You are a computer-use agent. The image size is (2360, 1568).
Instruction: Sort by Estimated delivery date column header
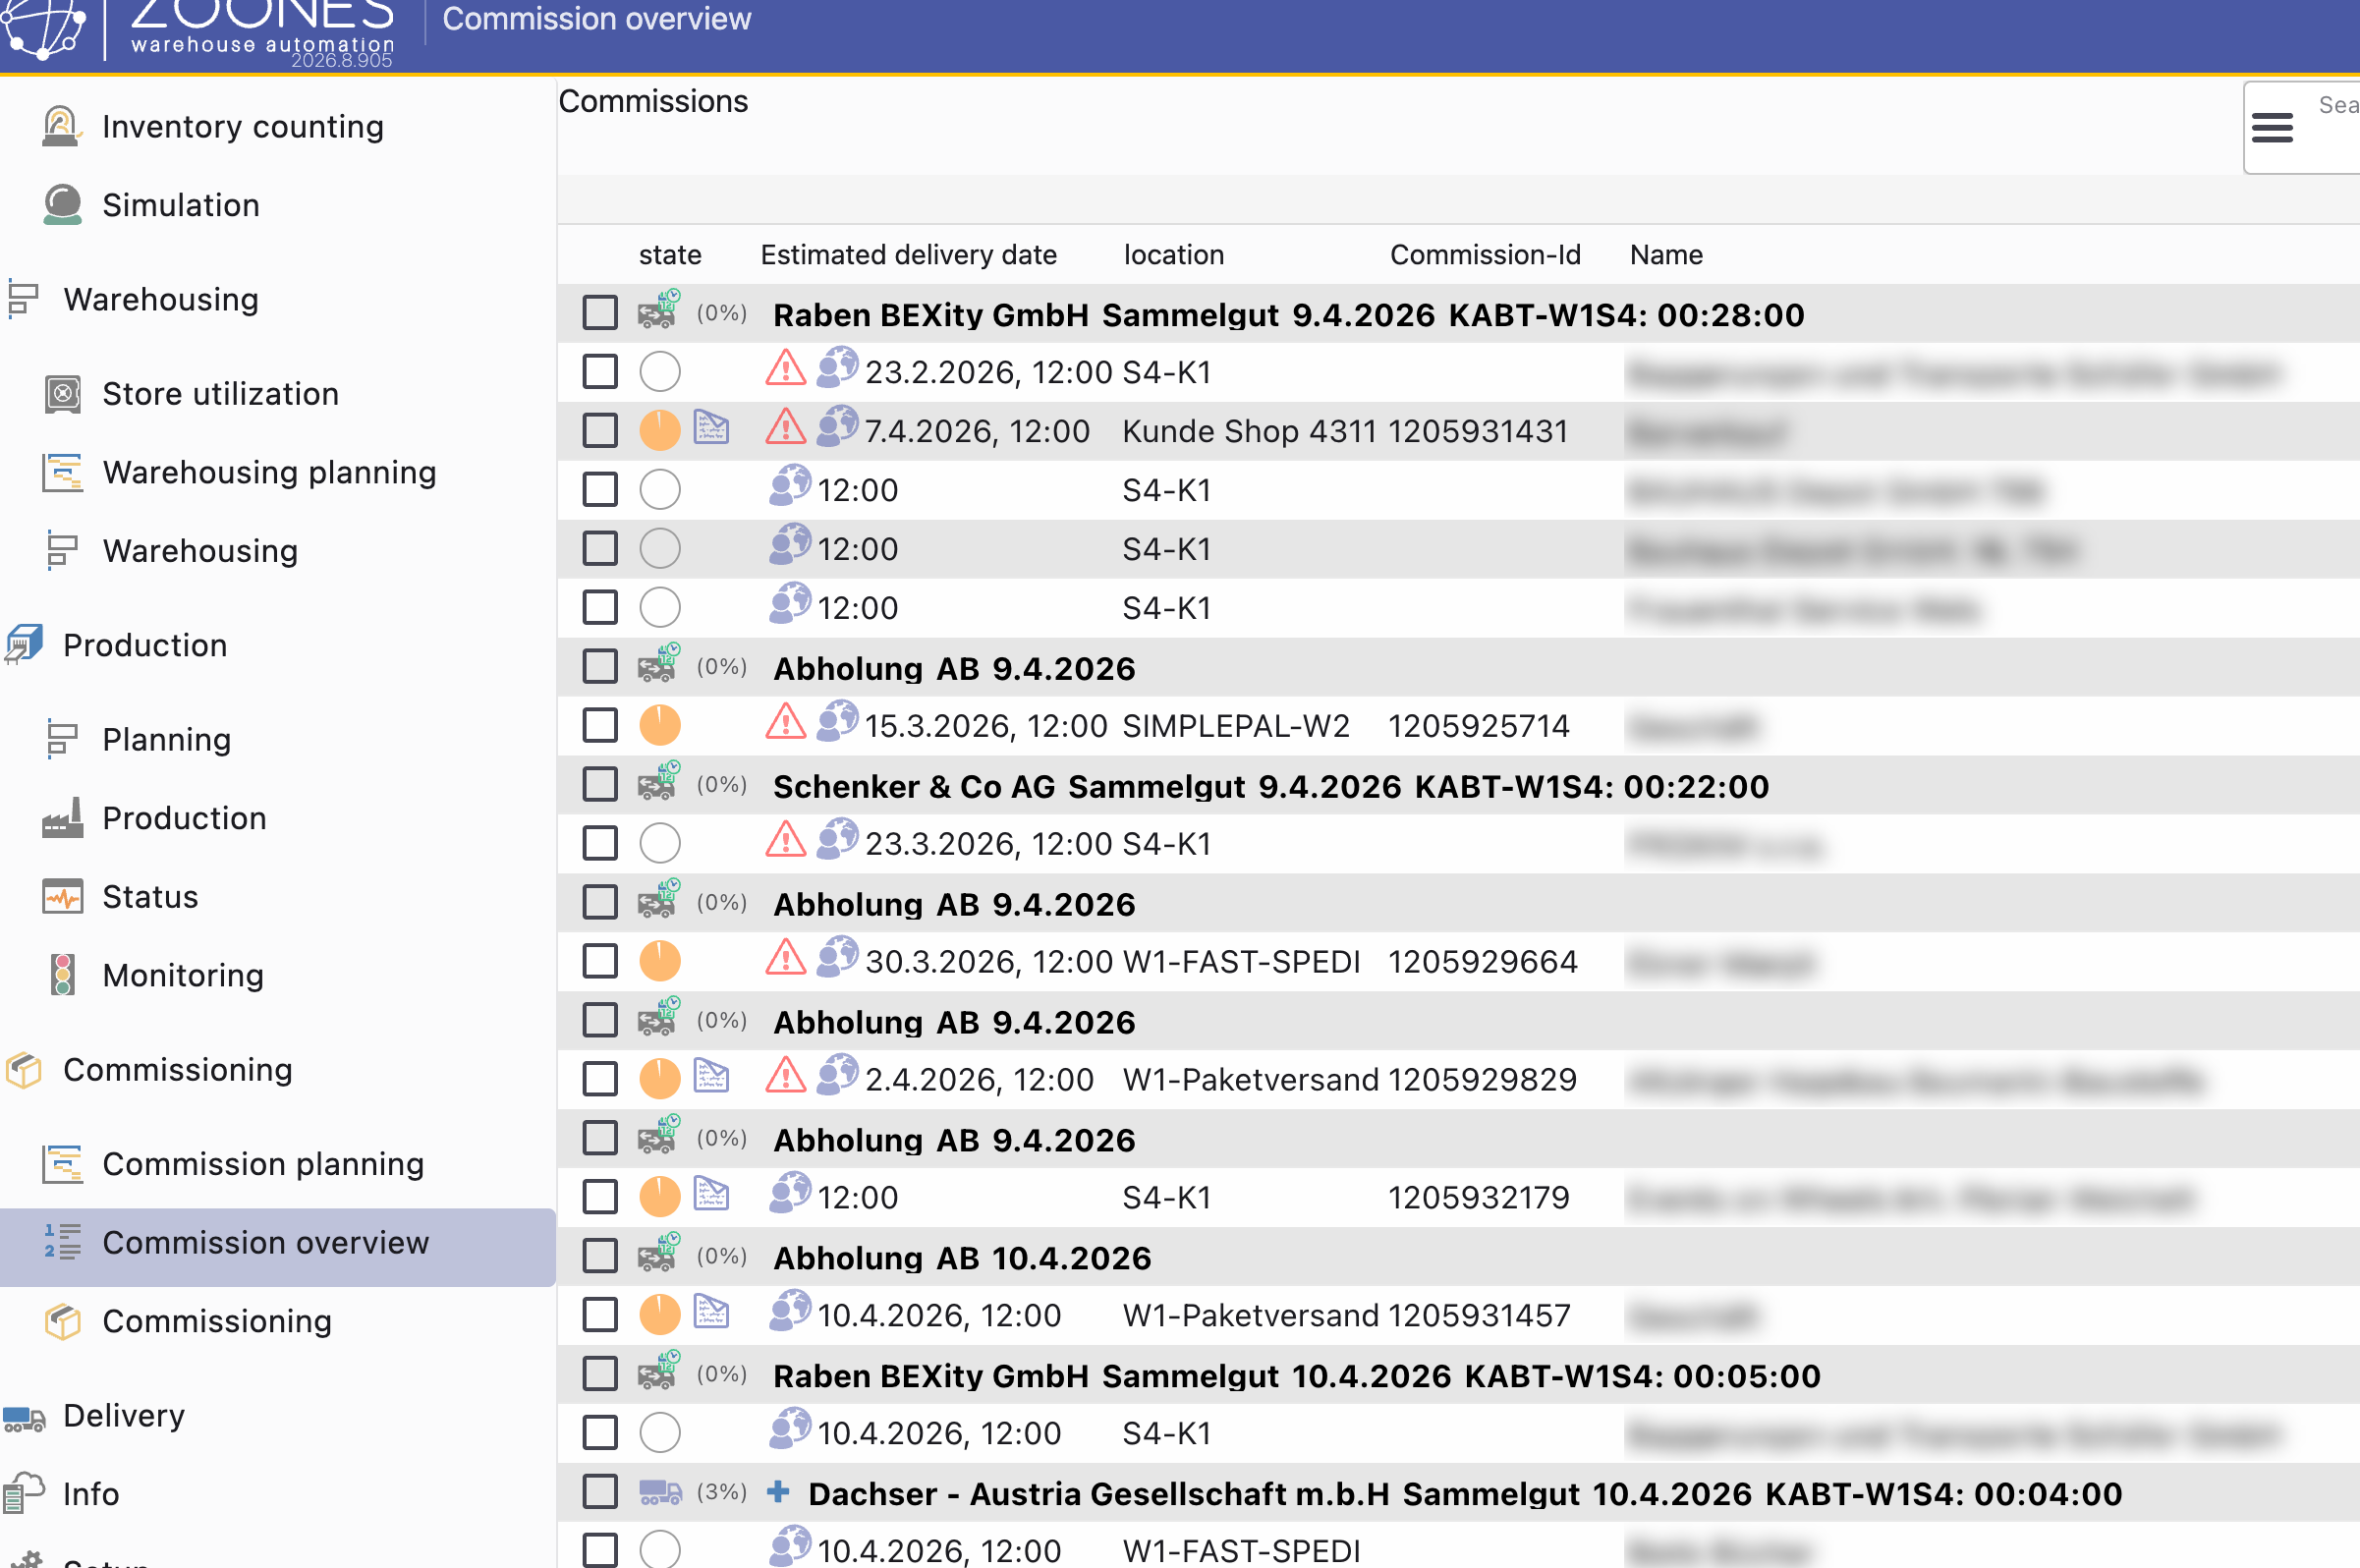point(908,255)
